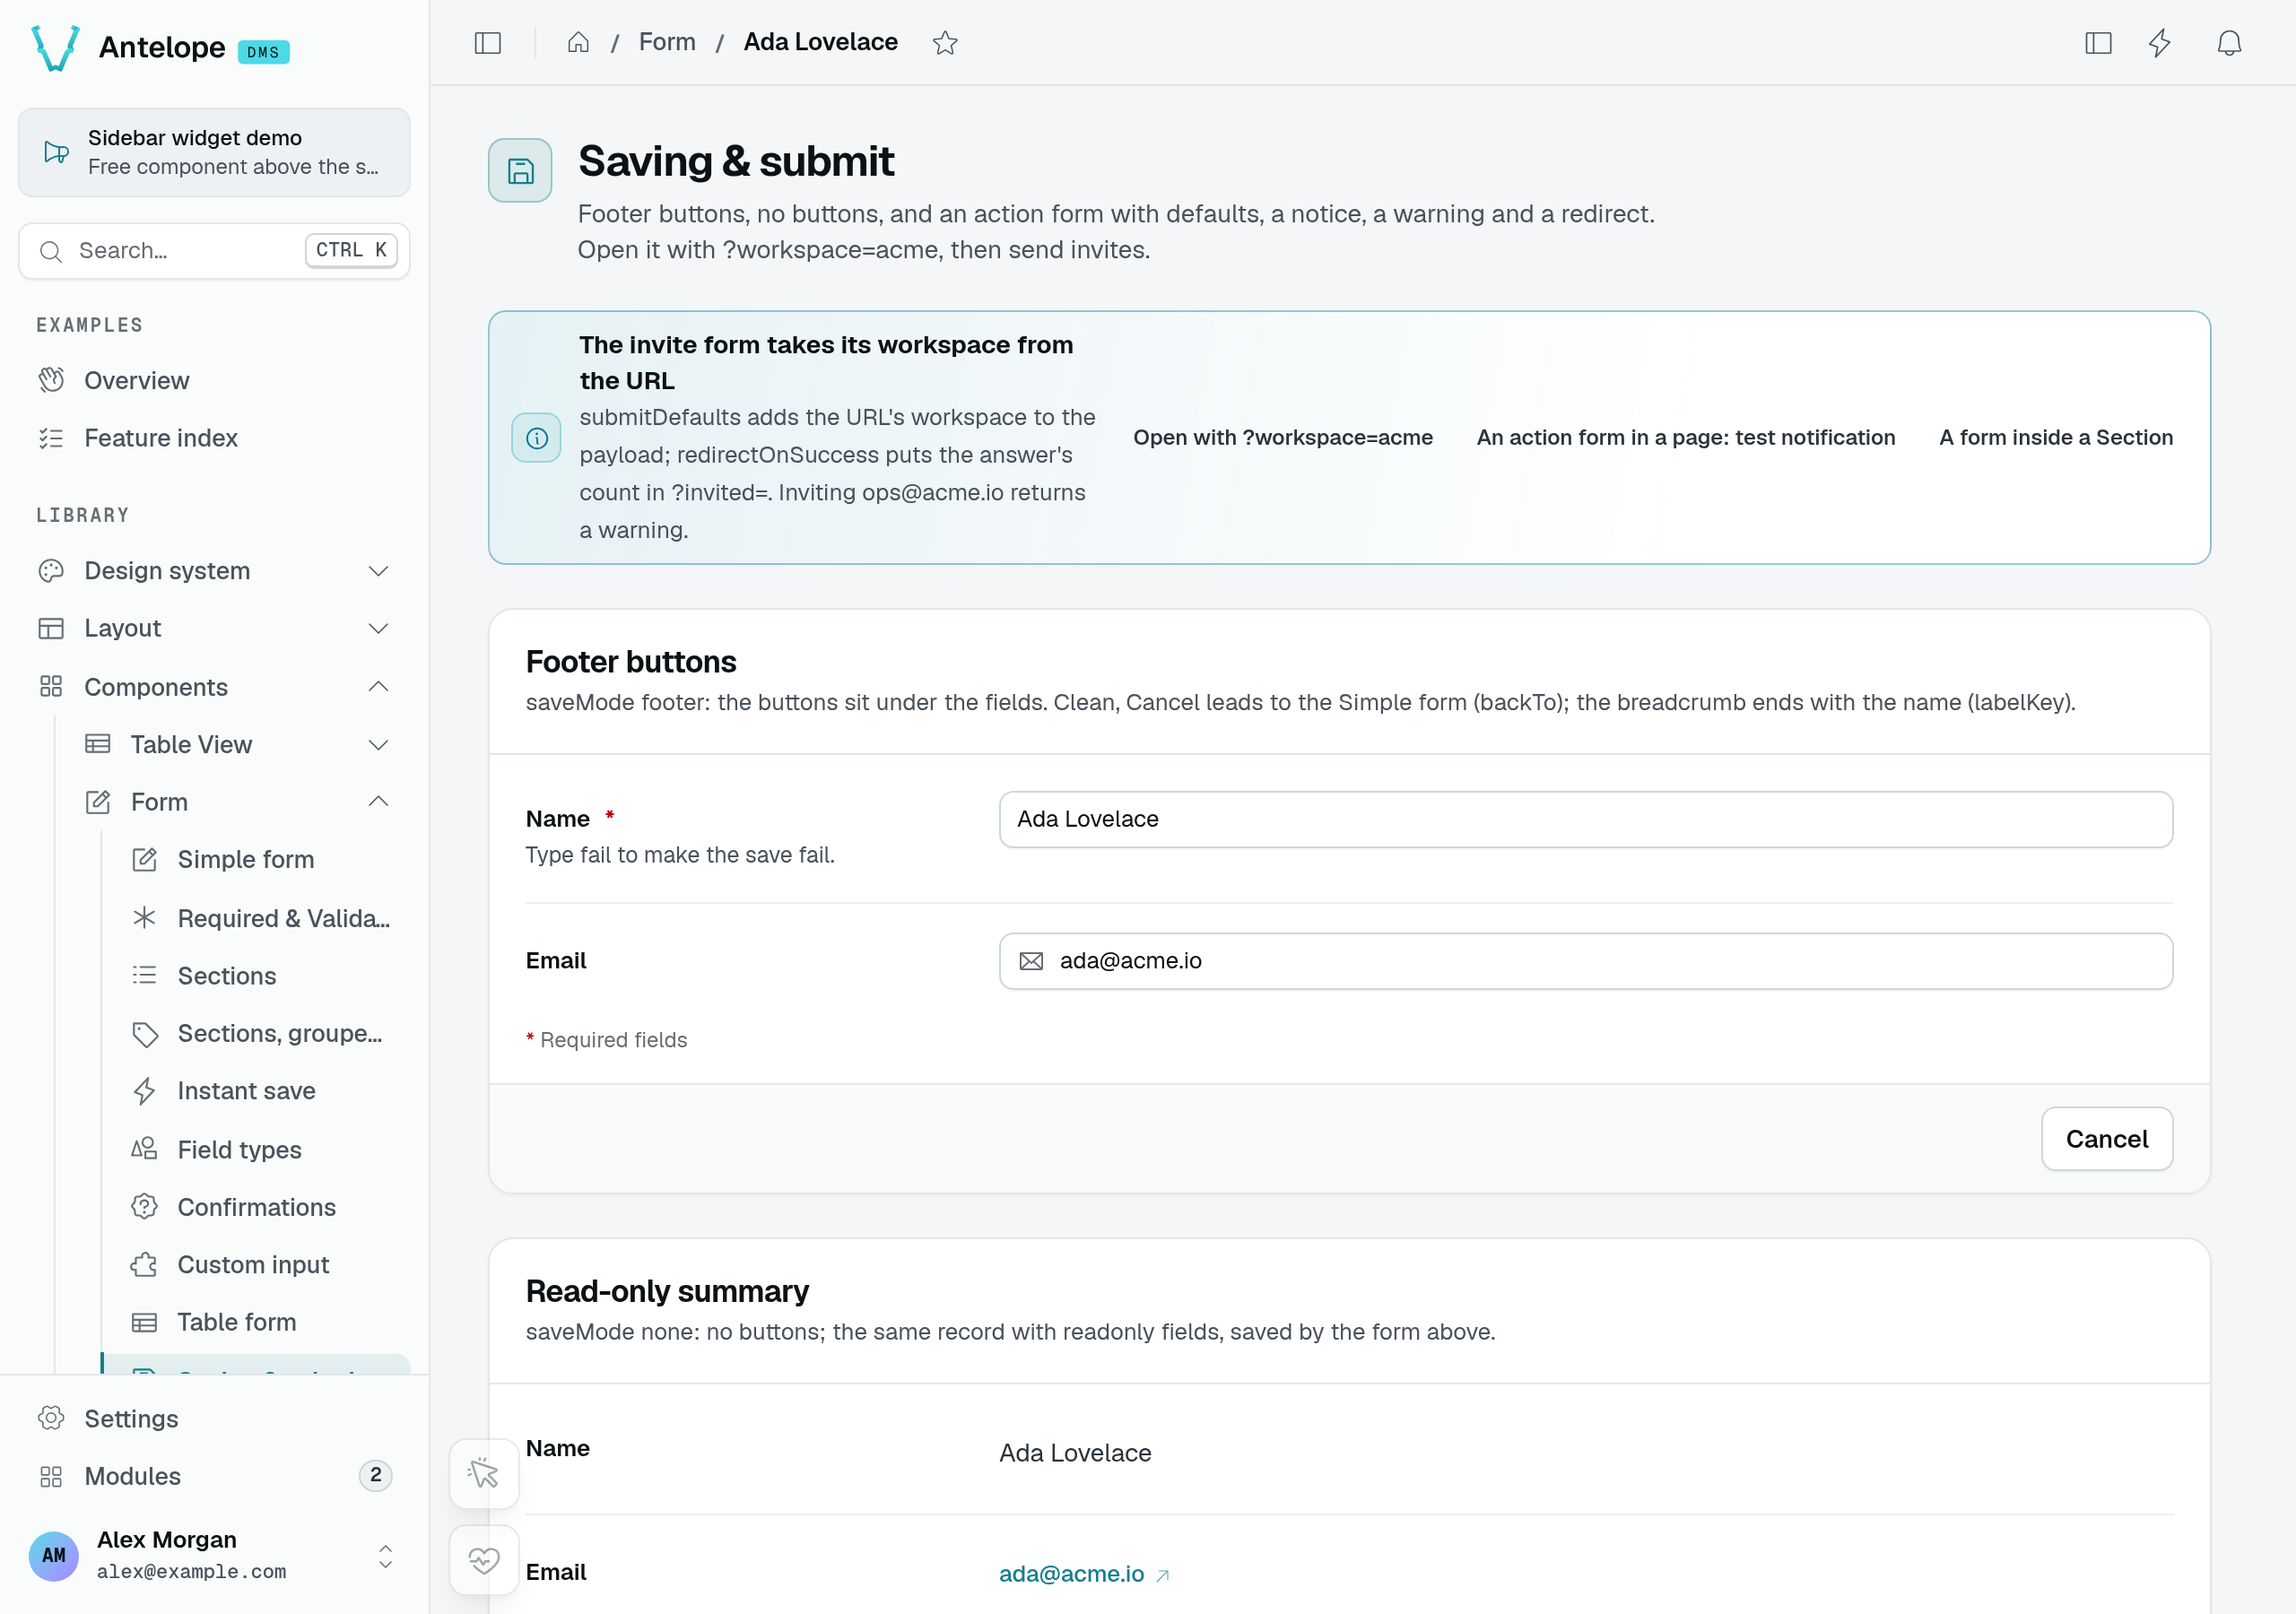Image resolution: width=2296 pixels, height=1614 pixels.
Task: Click Open with ?workspace=acme link
Action: 1283,438
